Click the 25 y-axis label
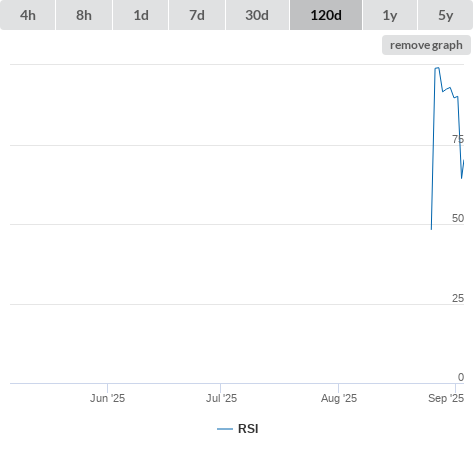 (458, 298)
